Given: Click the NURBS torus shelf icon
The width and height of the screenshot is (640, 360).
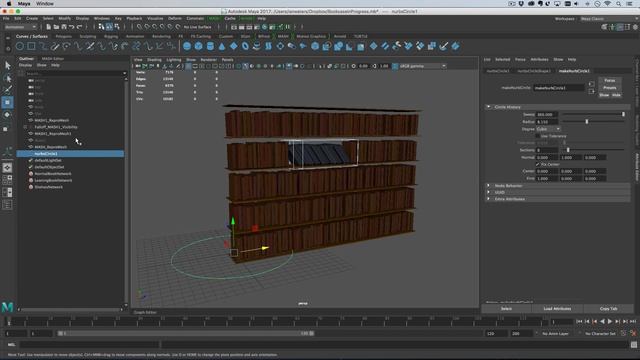Looking at the screenshot, I should [x=245, y=46].
